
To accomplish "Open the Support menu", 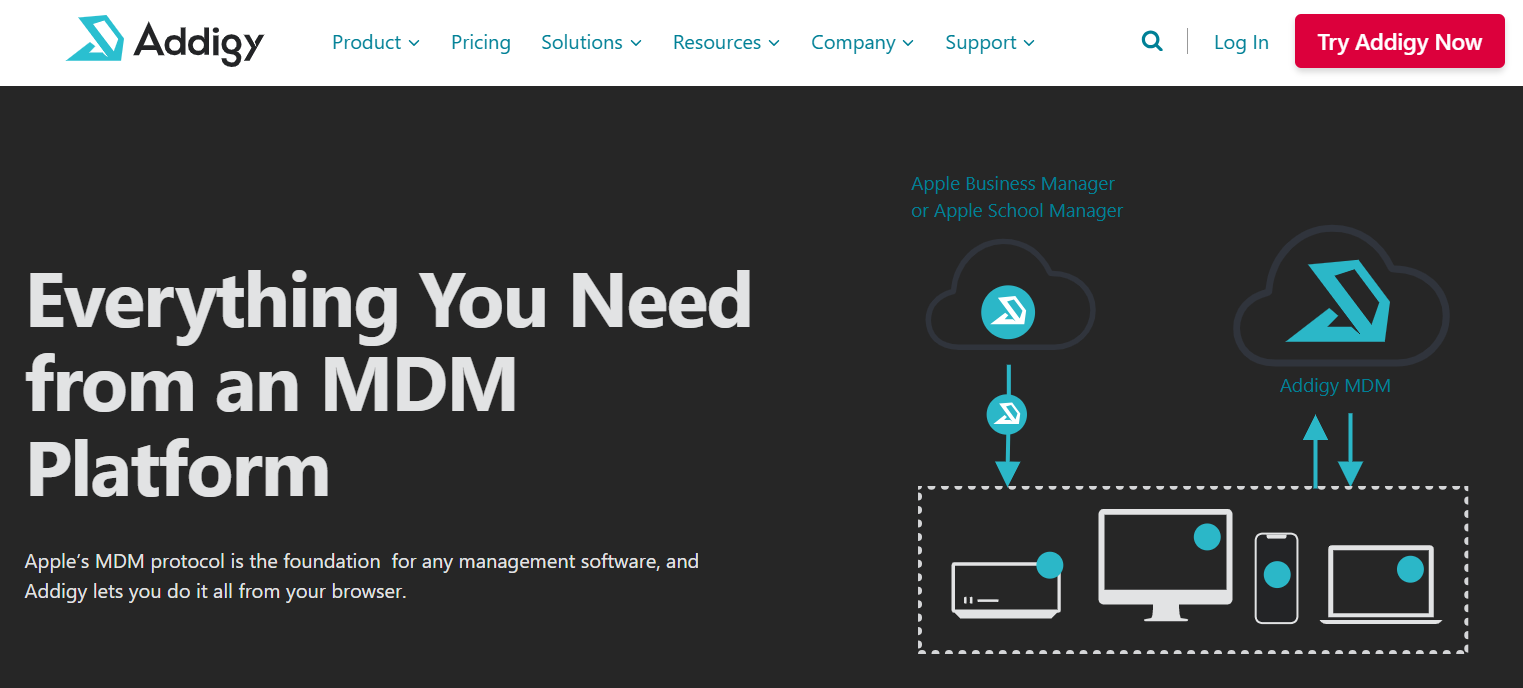I will (x=990, y=42).
